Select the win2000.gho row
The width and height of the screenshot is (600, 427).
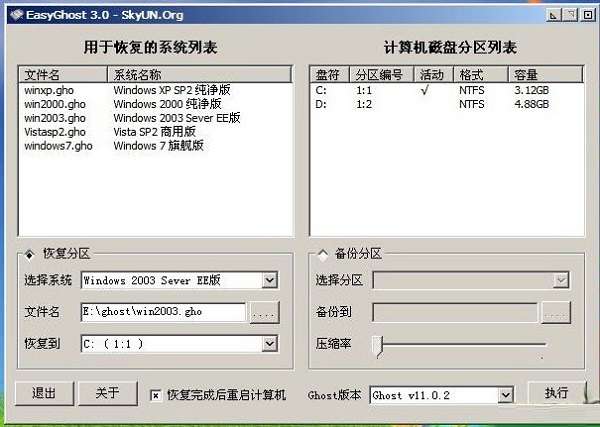click(x=155, y=104)
